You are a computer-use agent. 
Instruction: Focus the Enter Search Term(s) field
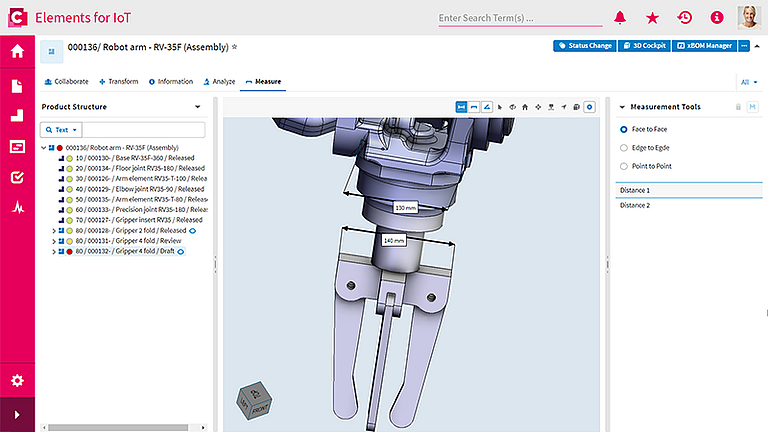point(520,18)
